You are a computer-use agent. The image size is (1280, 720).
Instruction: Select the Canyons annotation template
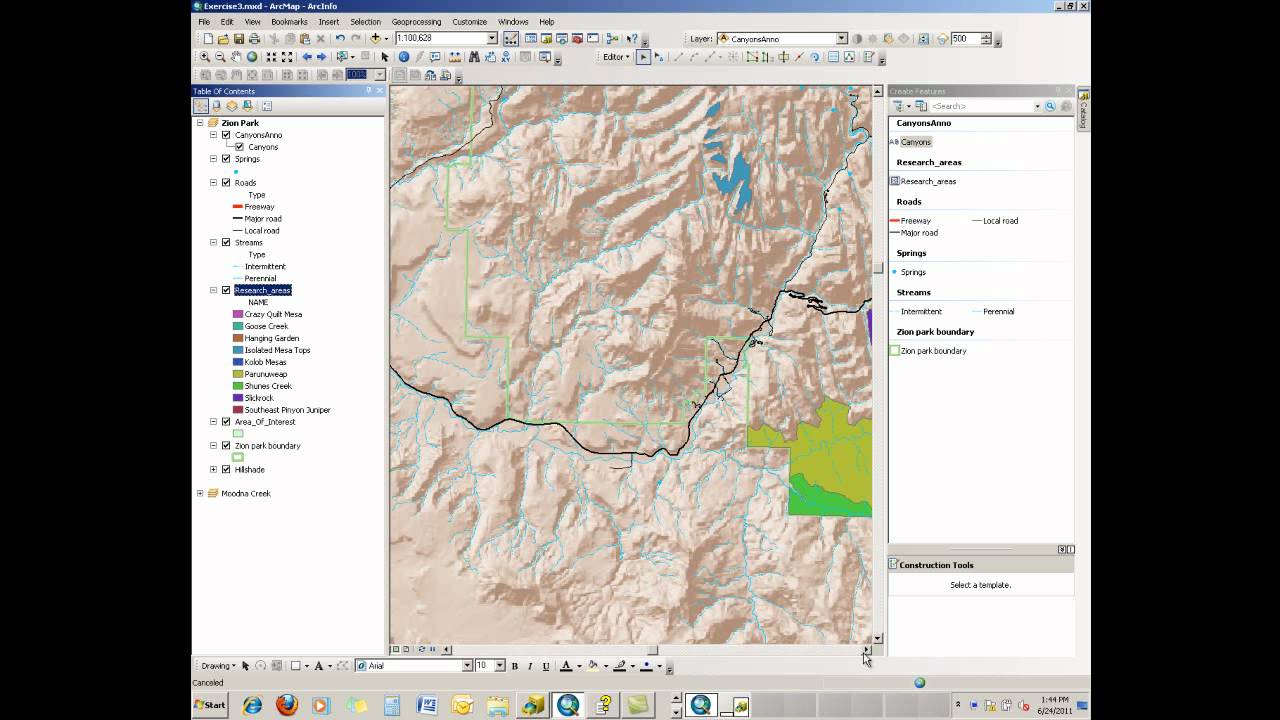pyautogui.click(x=911, y=142)
